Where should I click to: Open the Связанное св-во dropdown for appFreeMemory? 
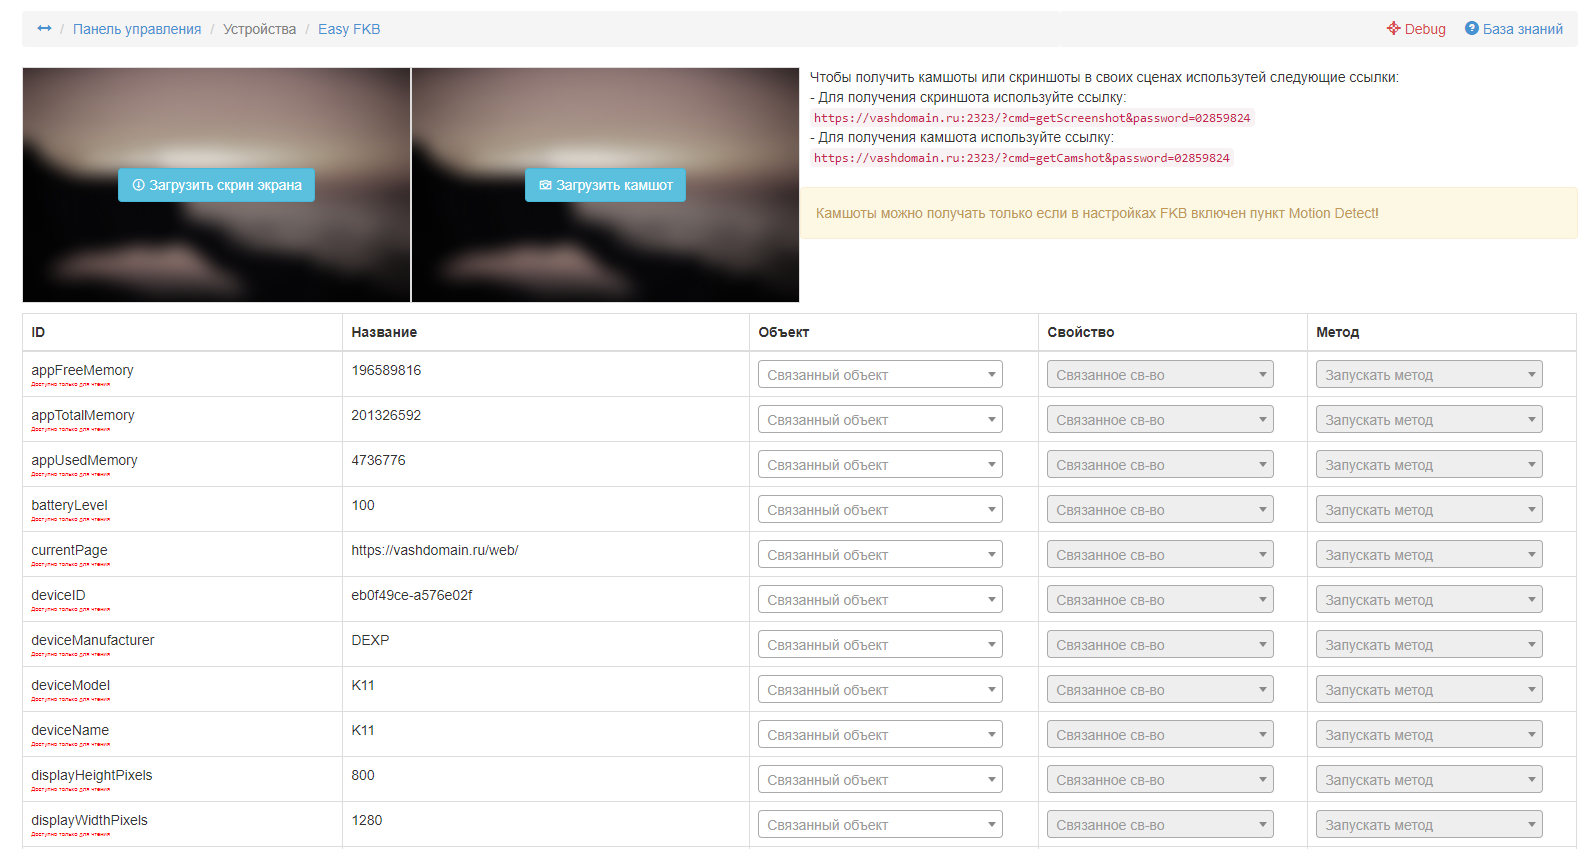tap(1160, 375)
